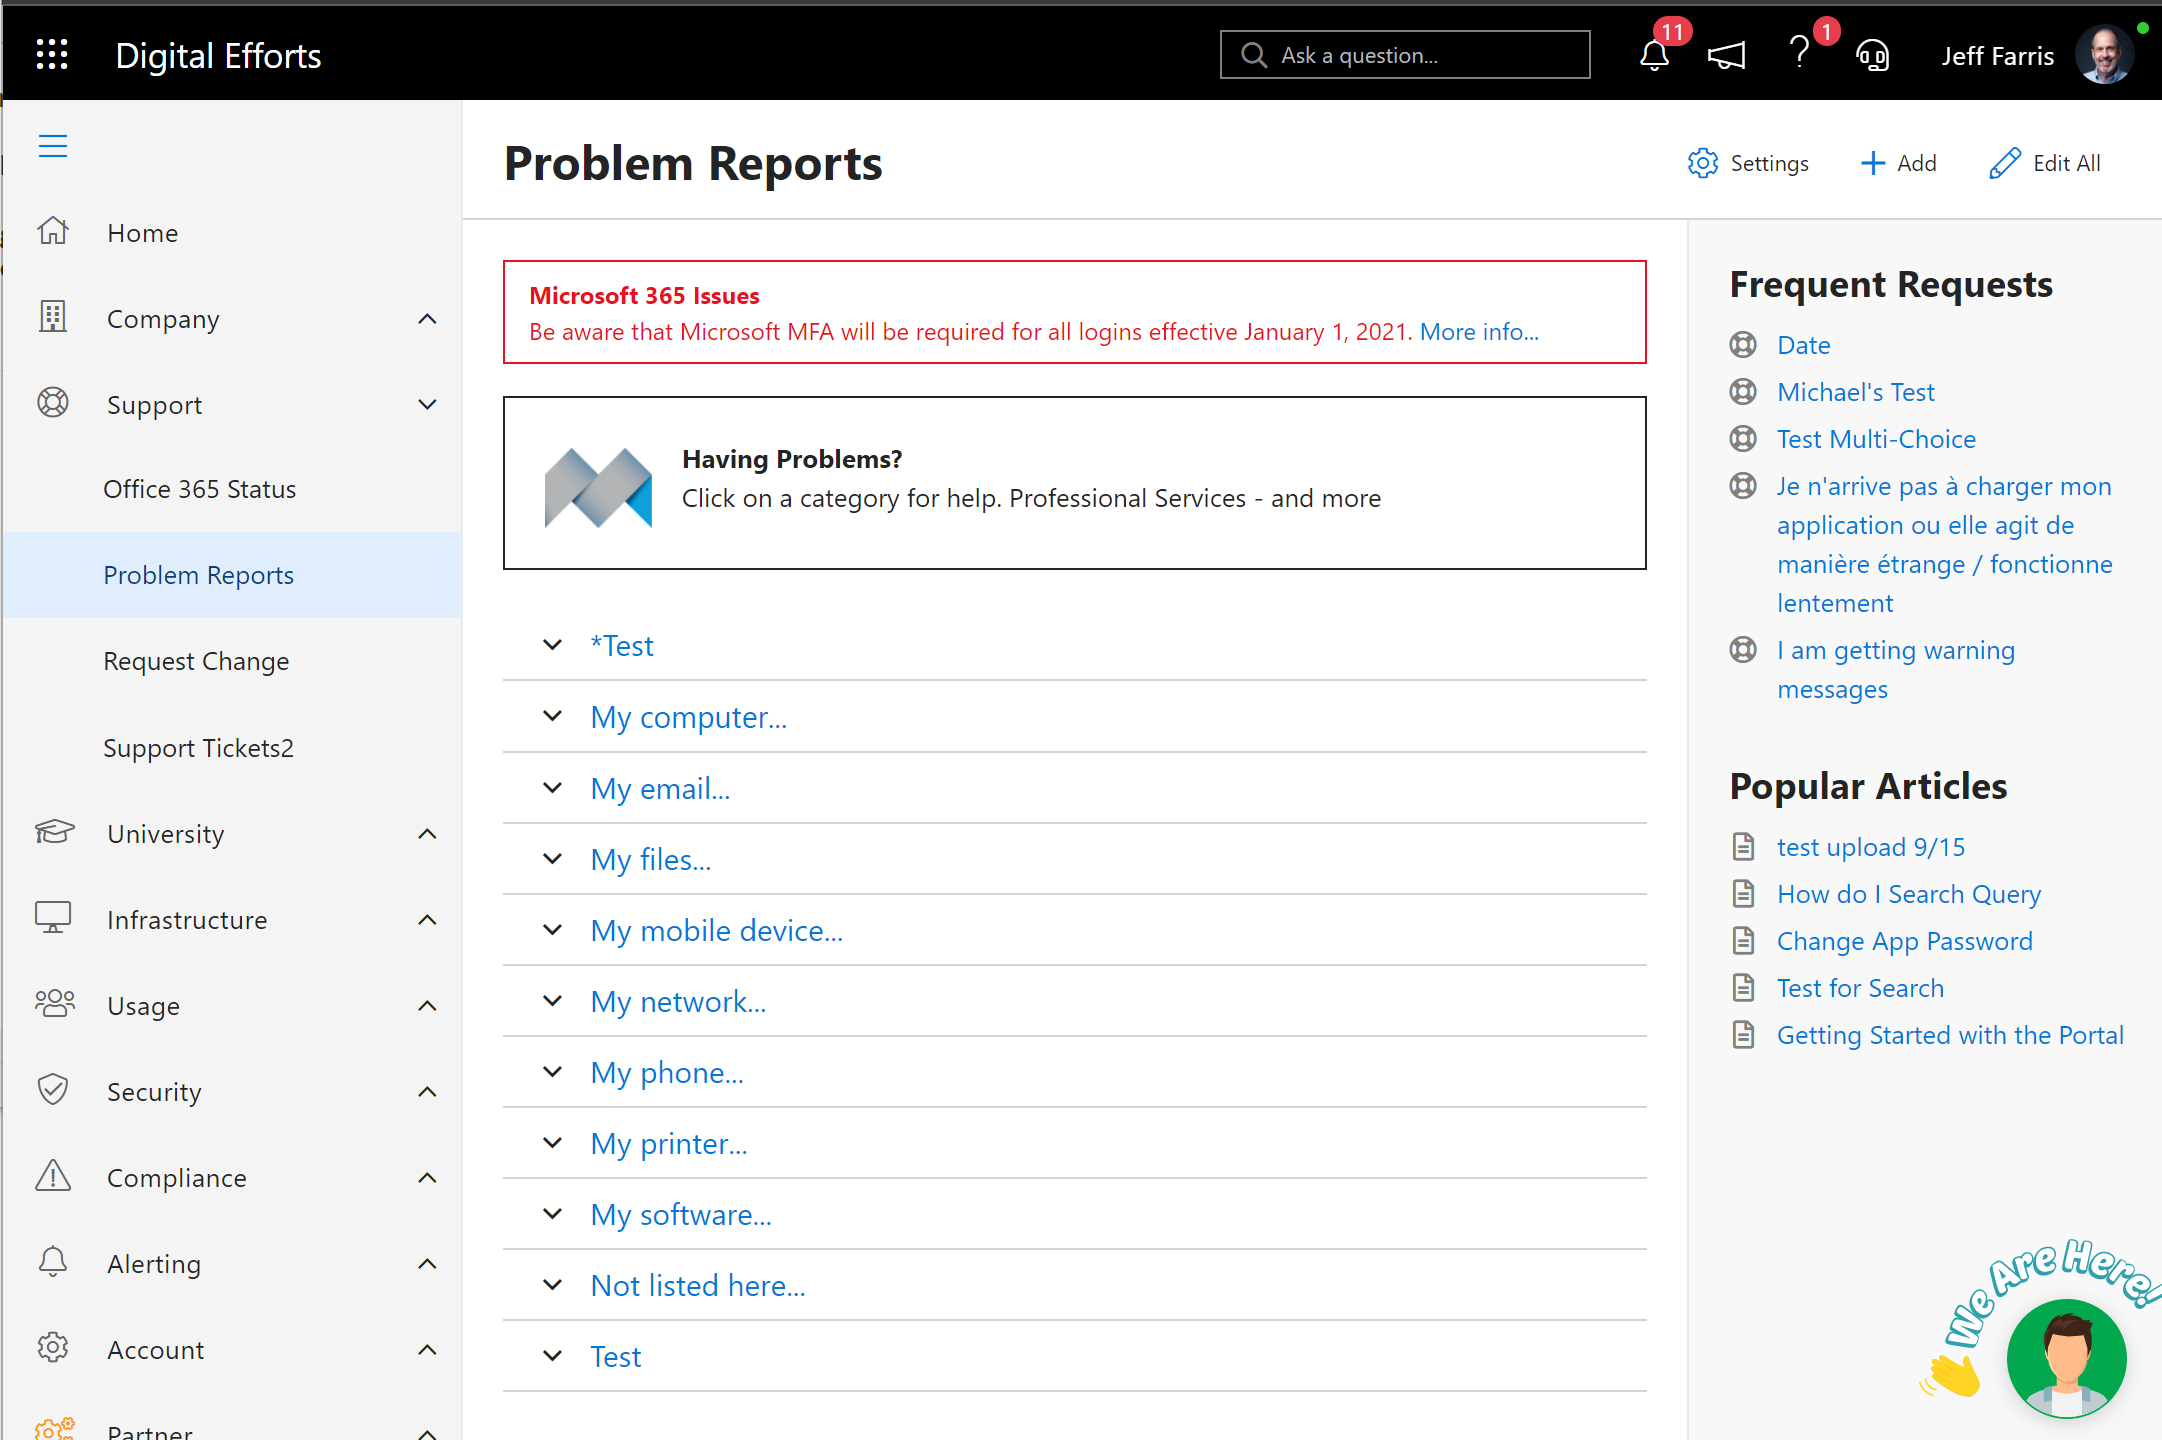Click the Edit All pencil icon
This screenshot has height=1440, width=2162.
click(2004, 163)
